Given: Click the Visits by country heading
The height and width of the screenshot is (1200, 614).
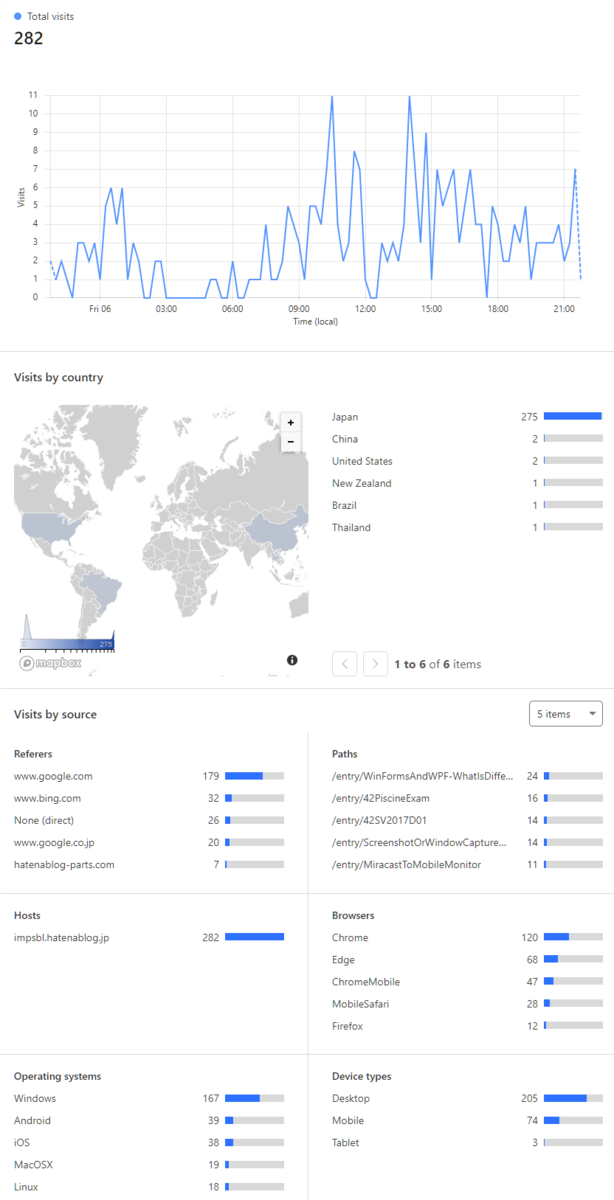Looking at the screenshot, I should click(x=58, y=378).
